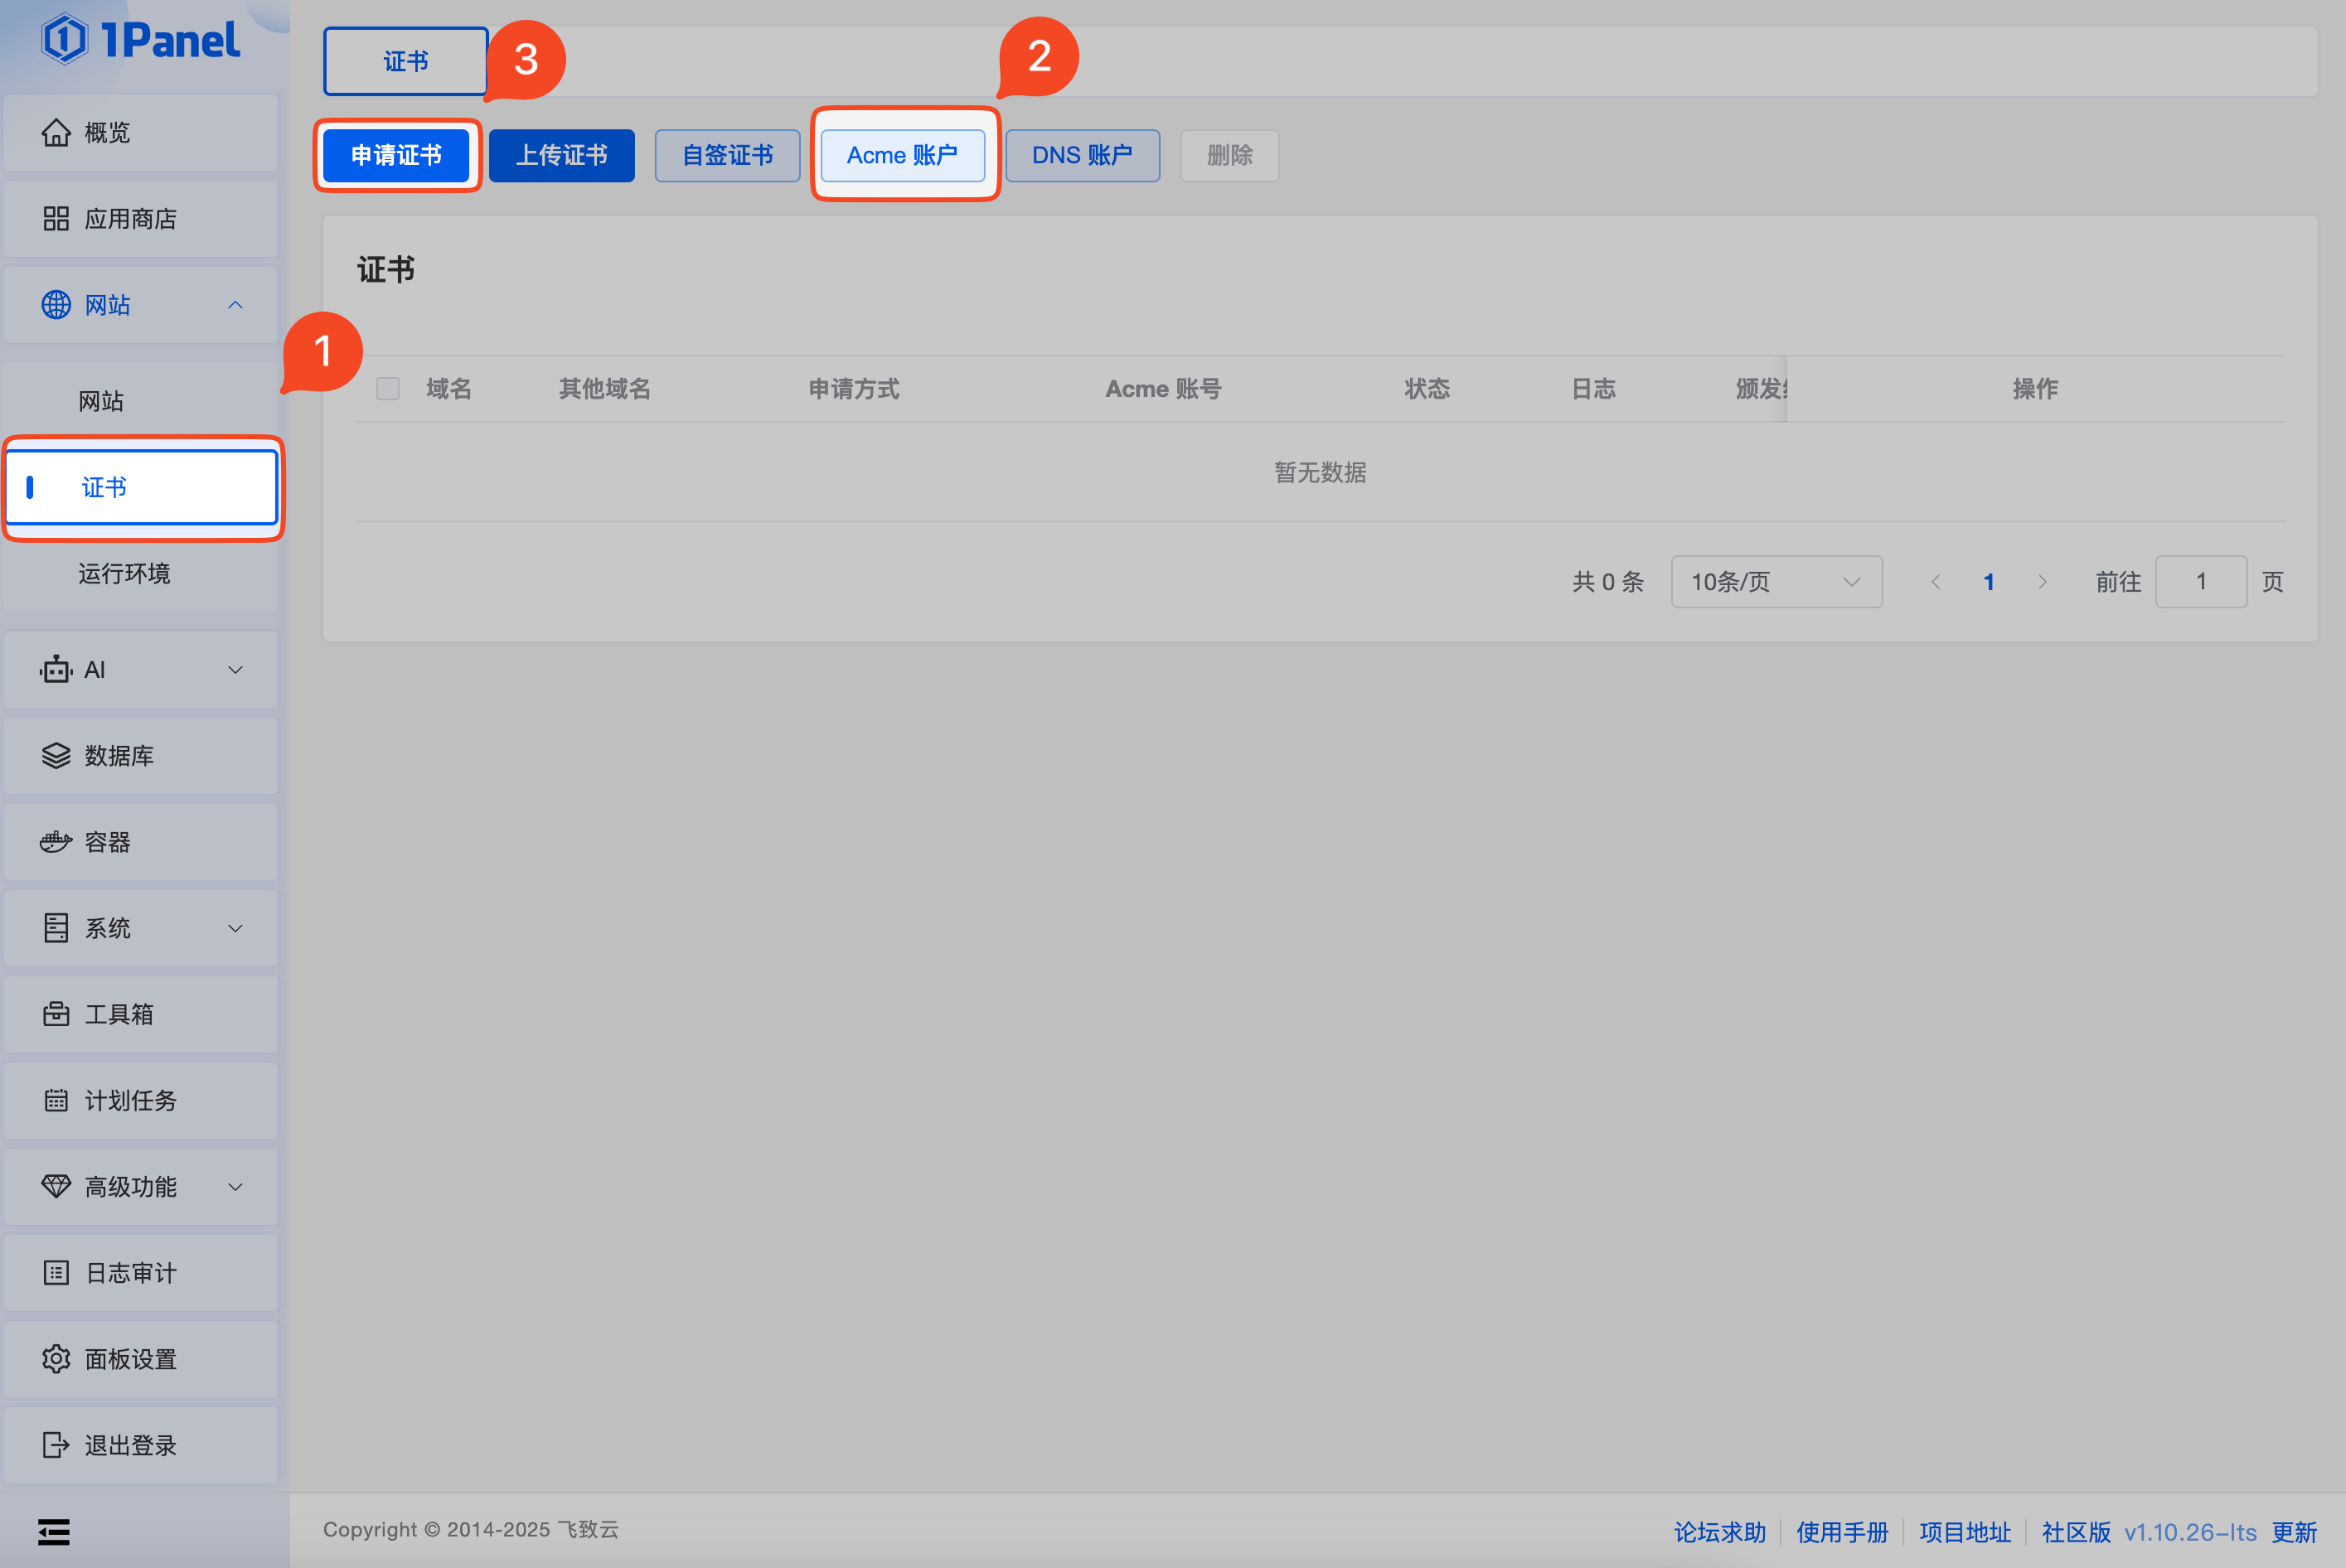Open 容器 docker whale icon
The height and width of the screenshot is (1568, 2346).
coord(56,842)
